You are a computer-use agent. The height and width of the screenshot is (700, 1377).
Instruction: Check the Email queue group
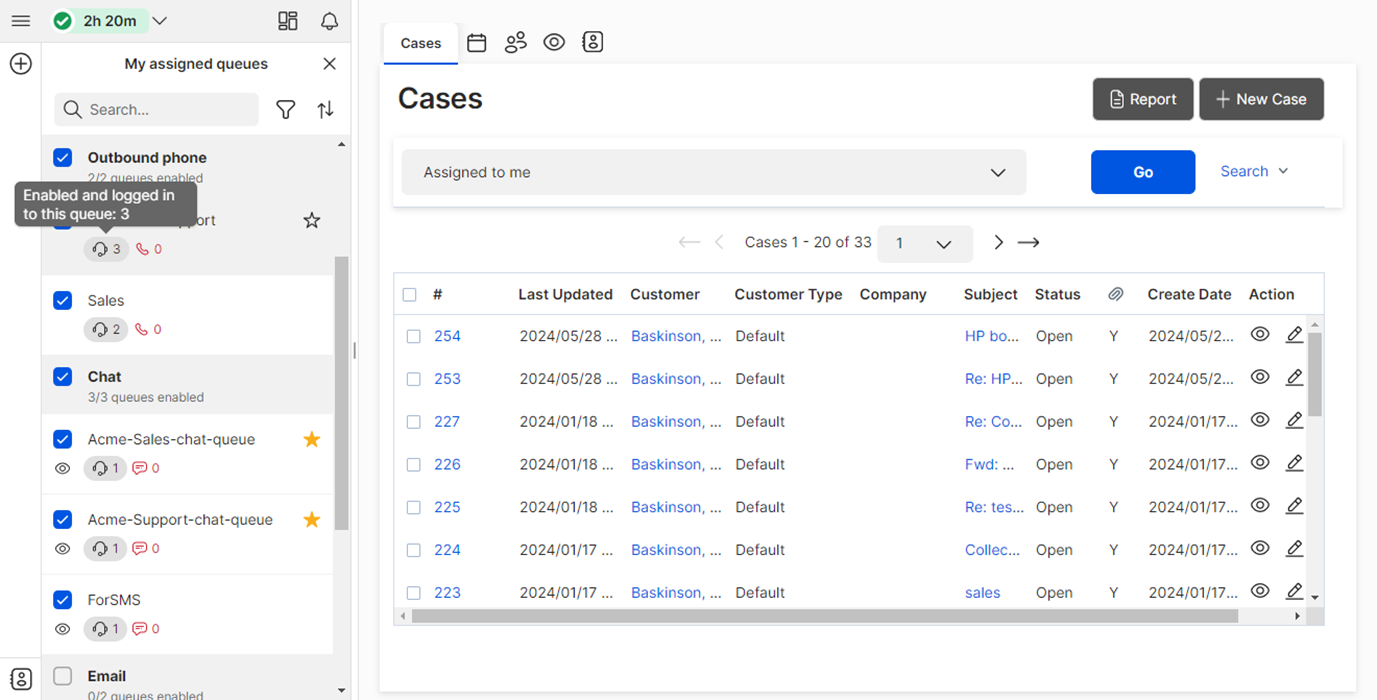63,676
